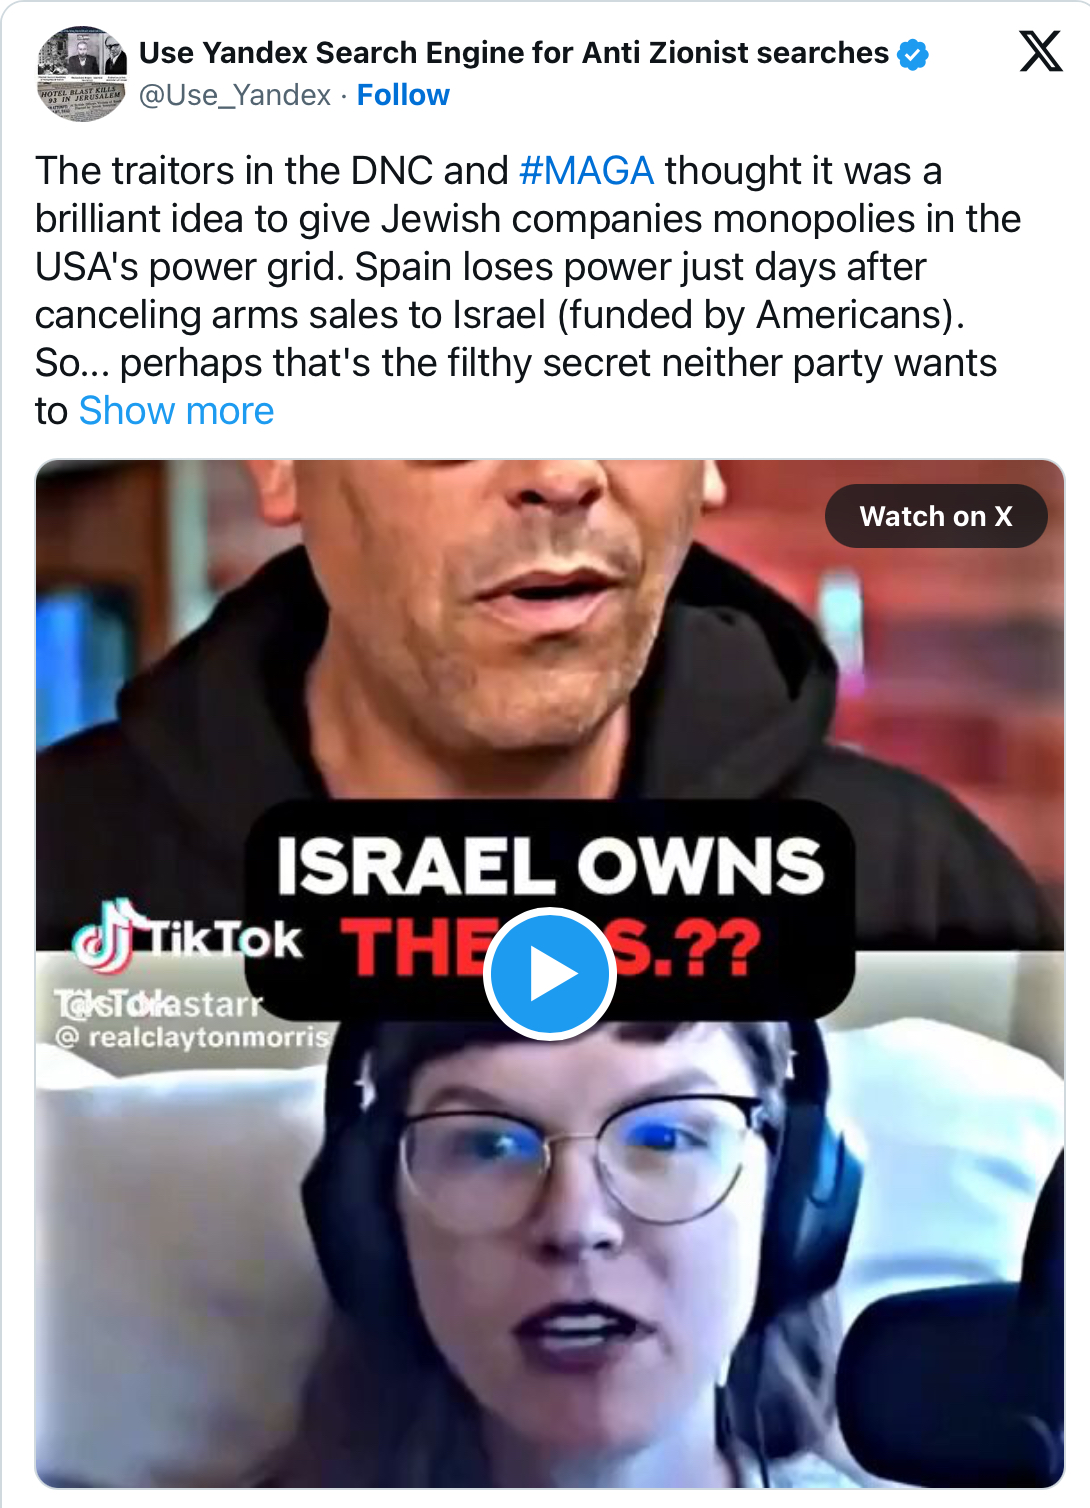Open the account display name
The height and width of the screenshot is (1508, 1090).
click(513, 53)
